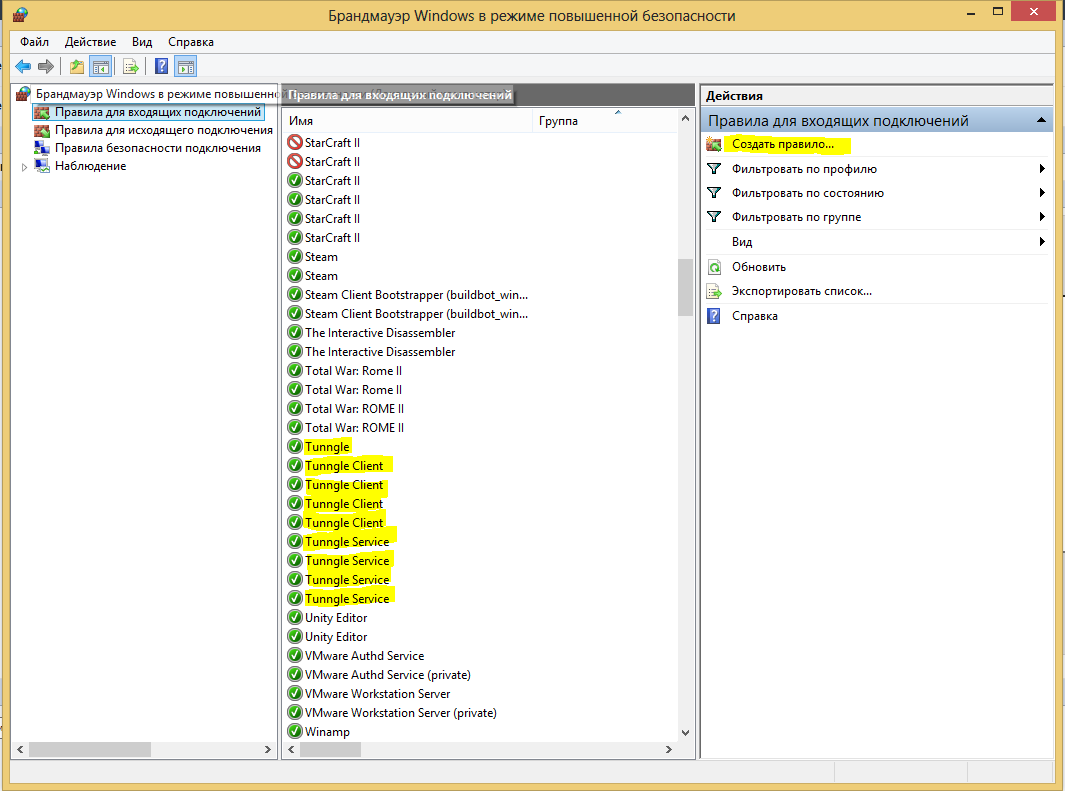Expand the Наблюдение tree node
The height and width of the screenshot is (791, 1065).
click(x=24, y=166)
